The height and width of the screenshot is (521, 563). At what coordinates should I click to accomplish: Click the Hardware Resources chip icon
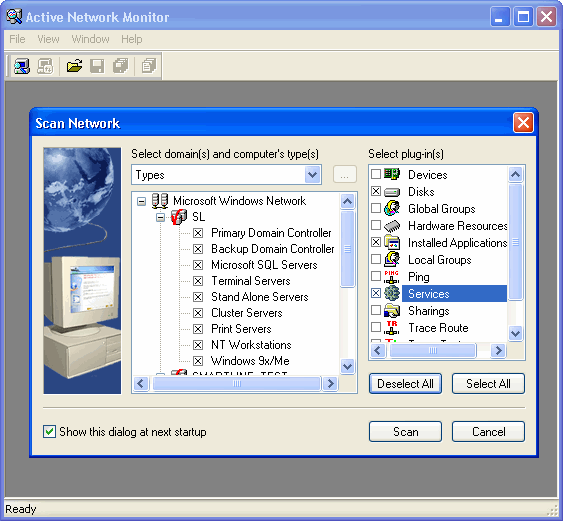coord(392,225)
